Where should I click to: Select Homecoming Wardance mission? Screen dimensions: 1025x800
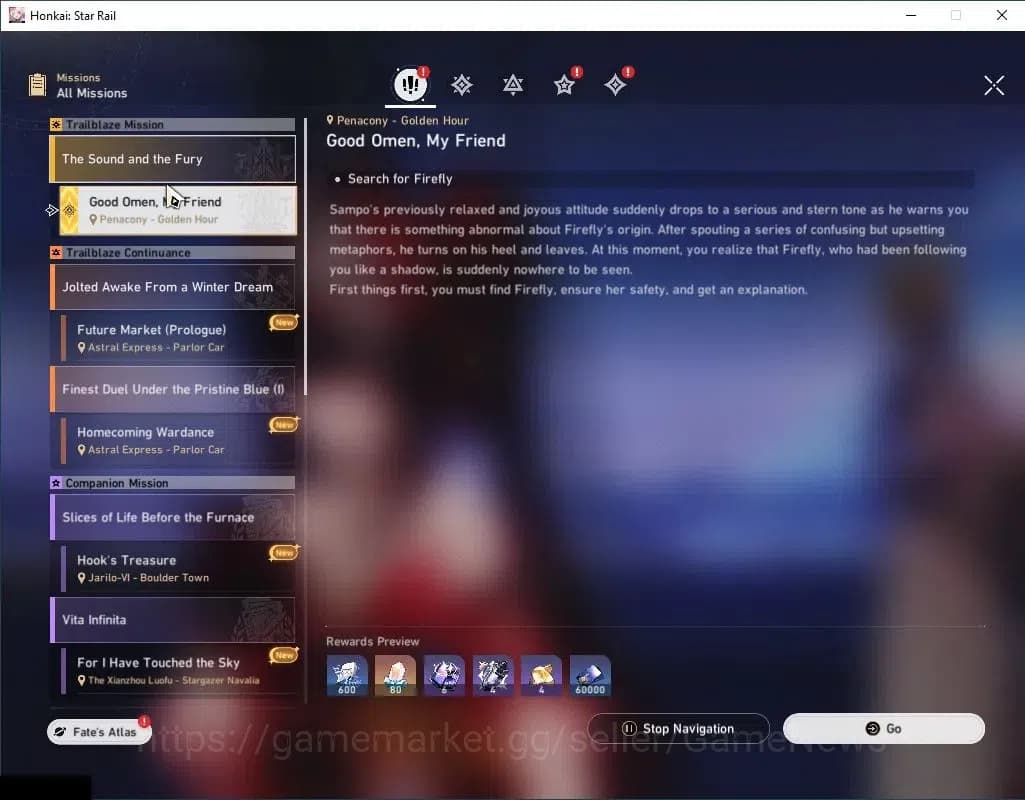(178, 441)
